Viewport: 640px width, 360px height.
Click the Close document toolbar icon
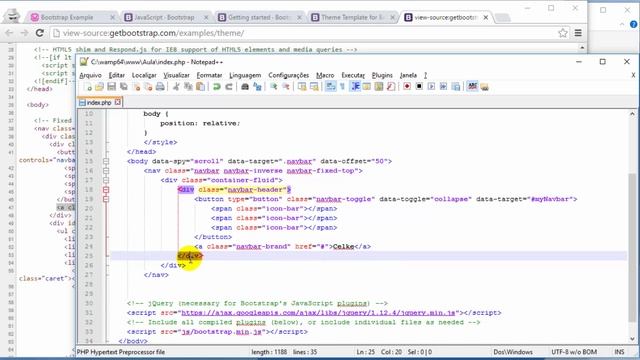tap(136, 87)
